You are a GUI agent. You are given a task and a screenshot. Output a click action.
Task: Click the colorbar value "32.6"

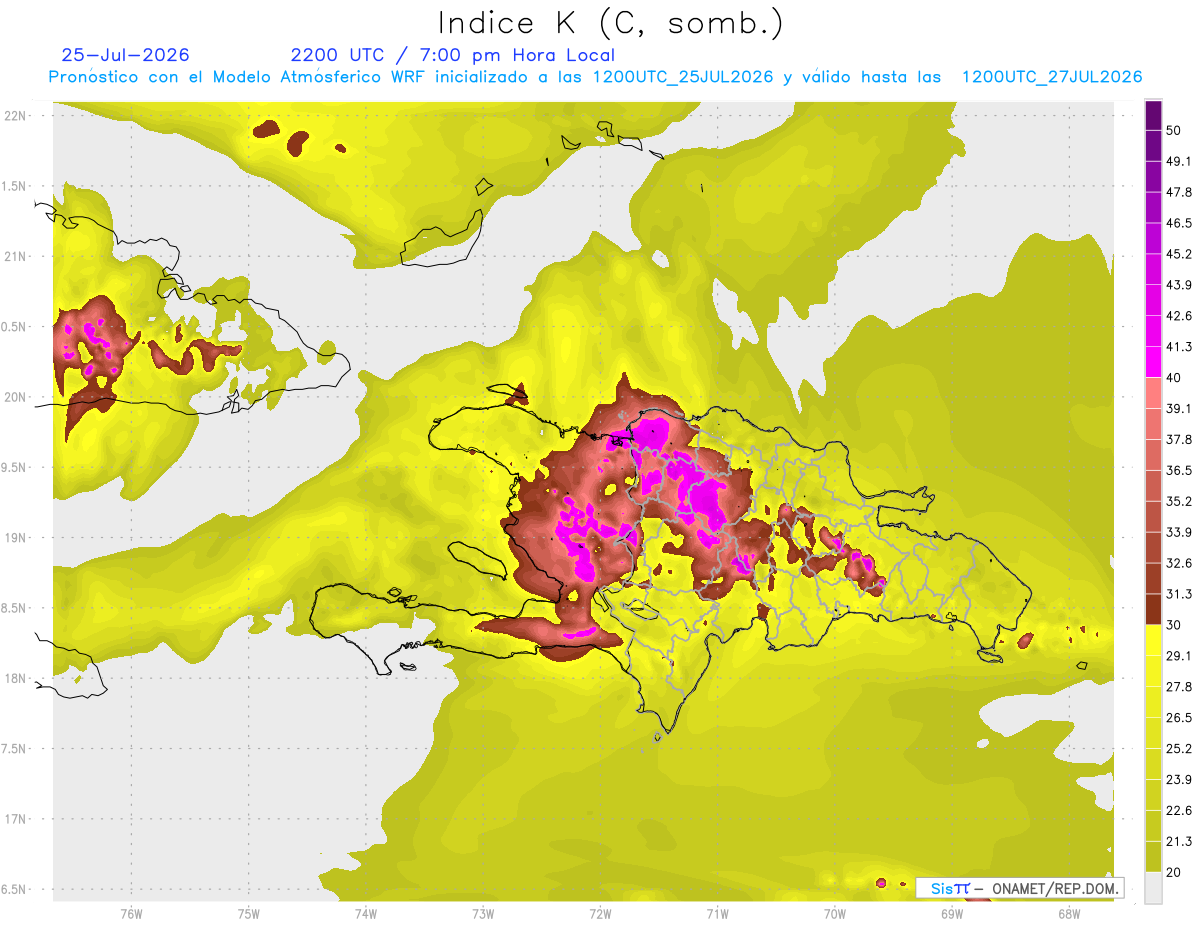point(1178,563)
